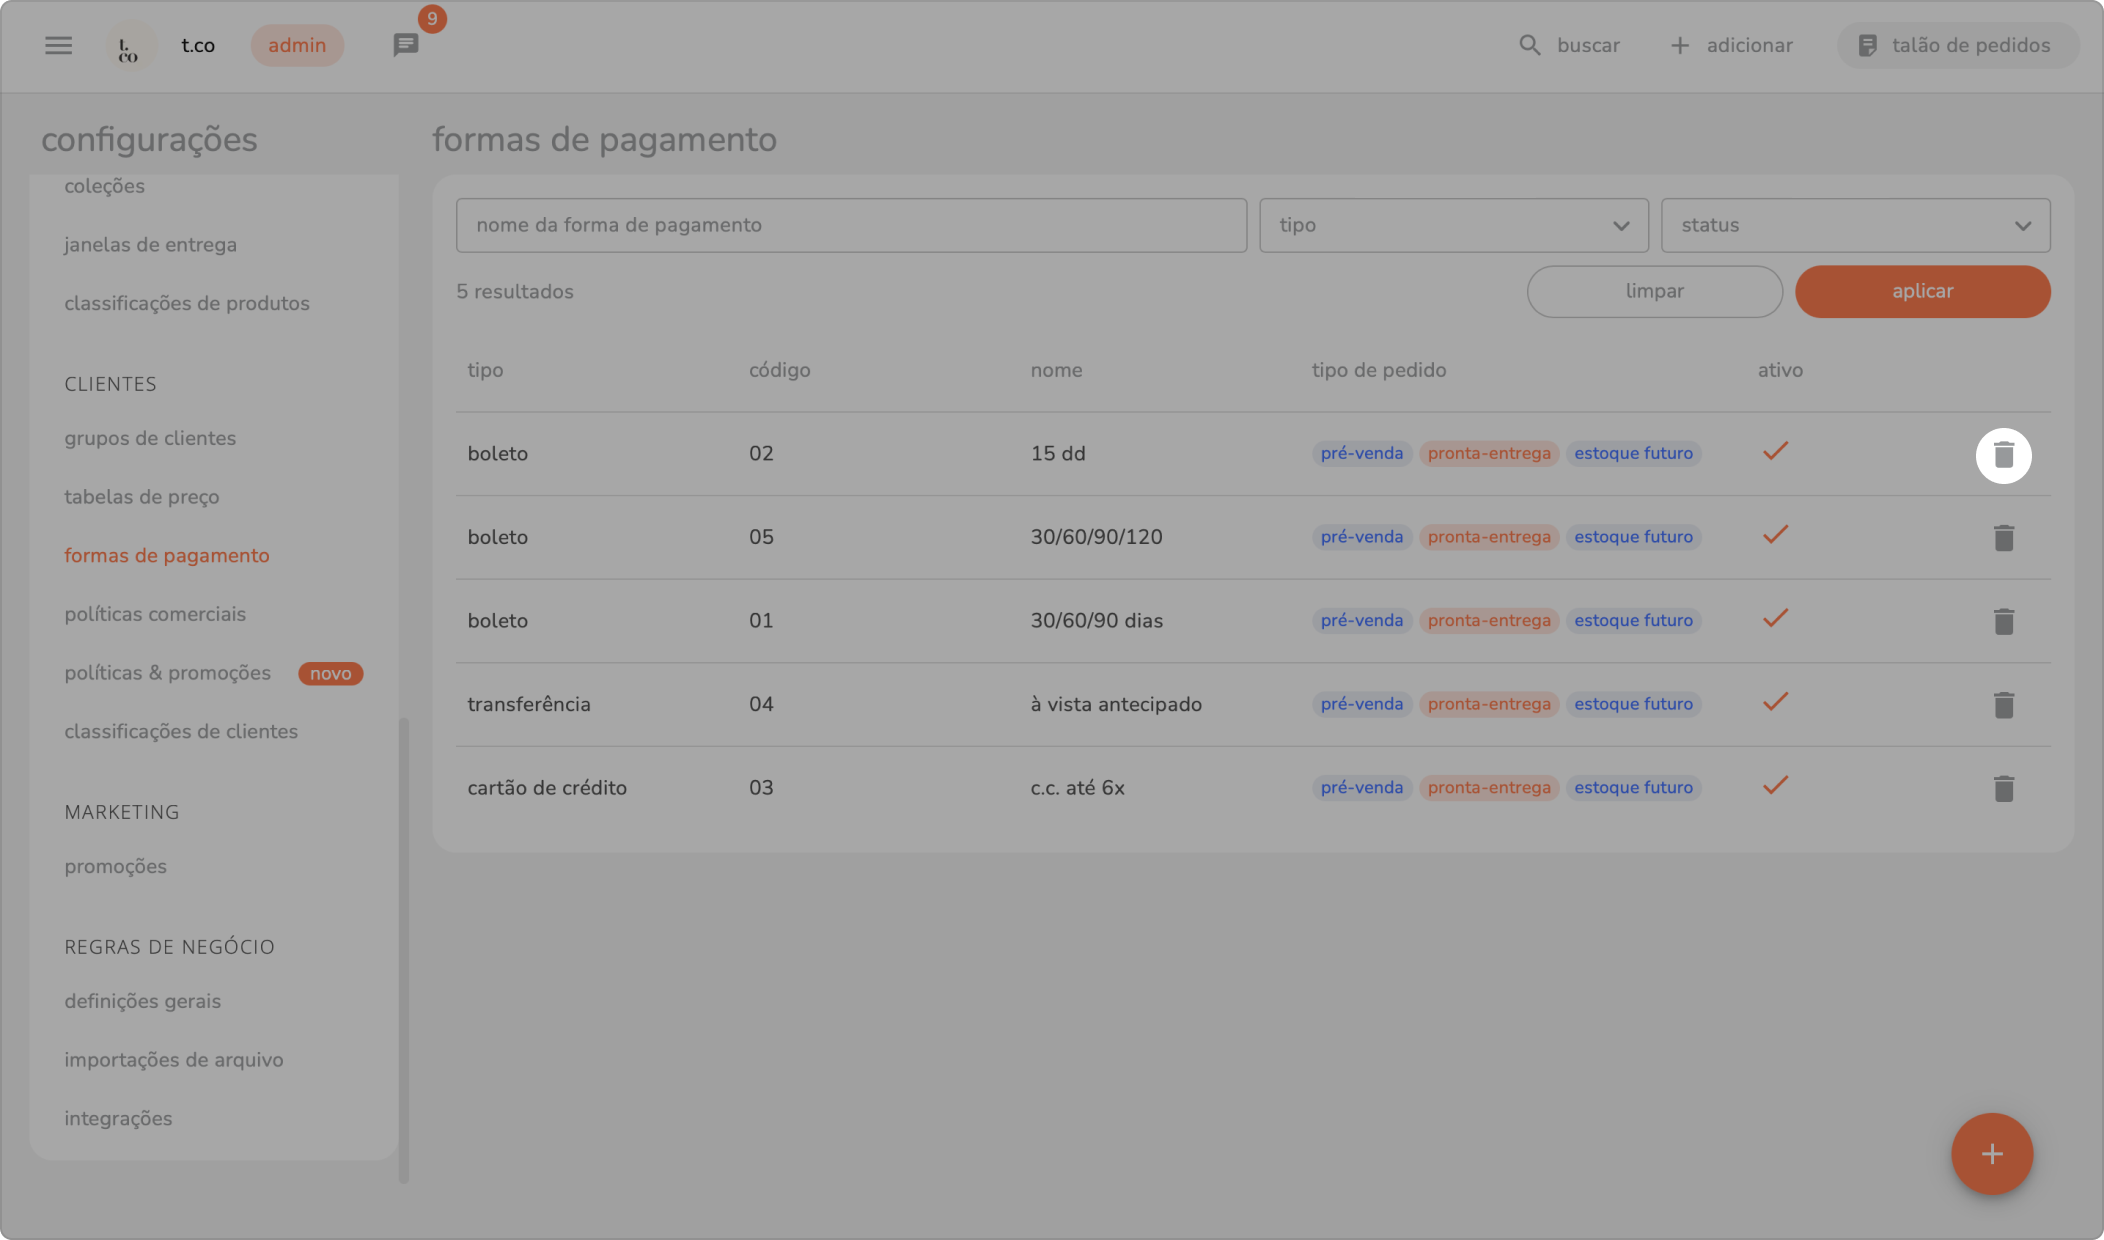Focus the nome da forma de pagamento field
2104x1240 pixels.
[x=851, y=225]
